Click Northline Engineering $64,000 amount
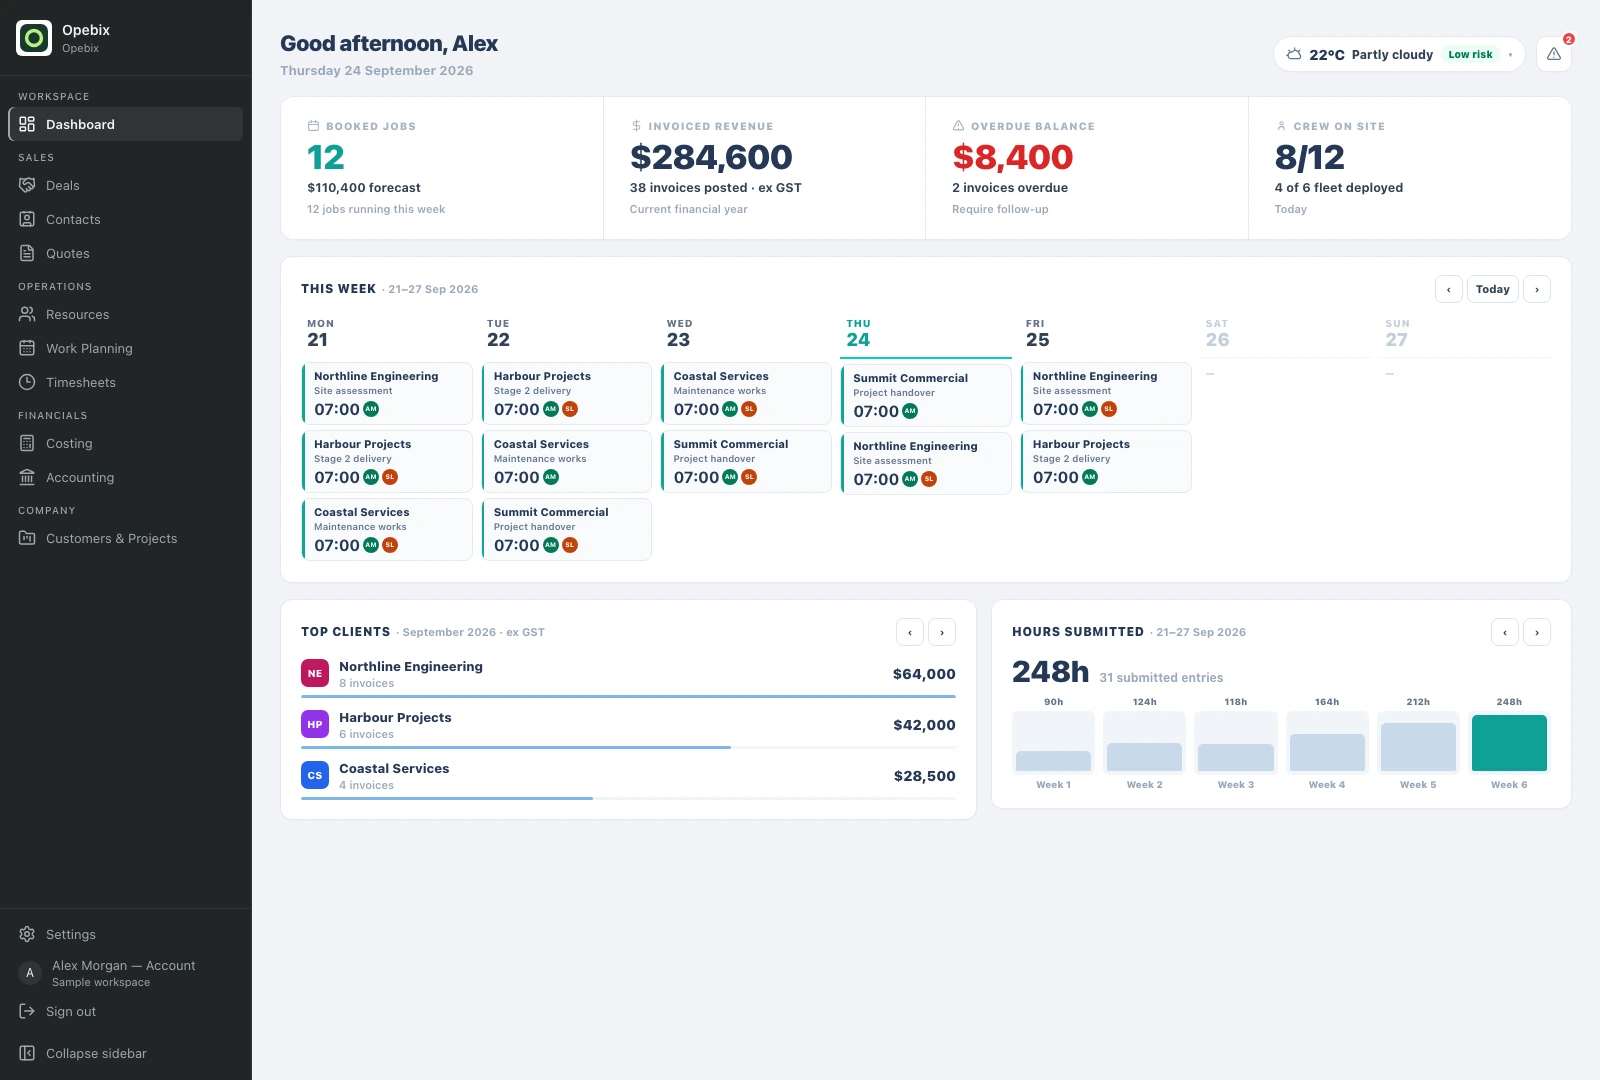 click(x=924, y=674)
